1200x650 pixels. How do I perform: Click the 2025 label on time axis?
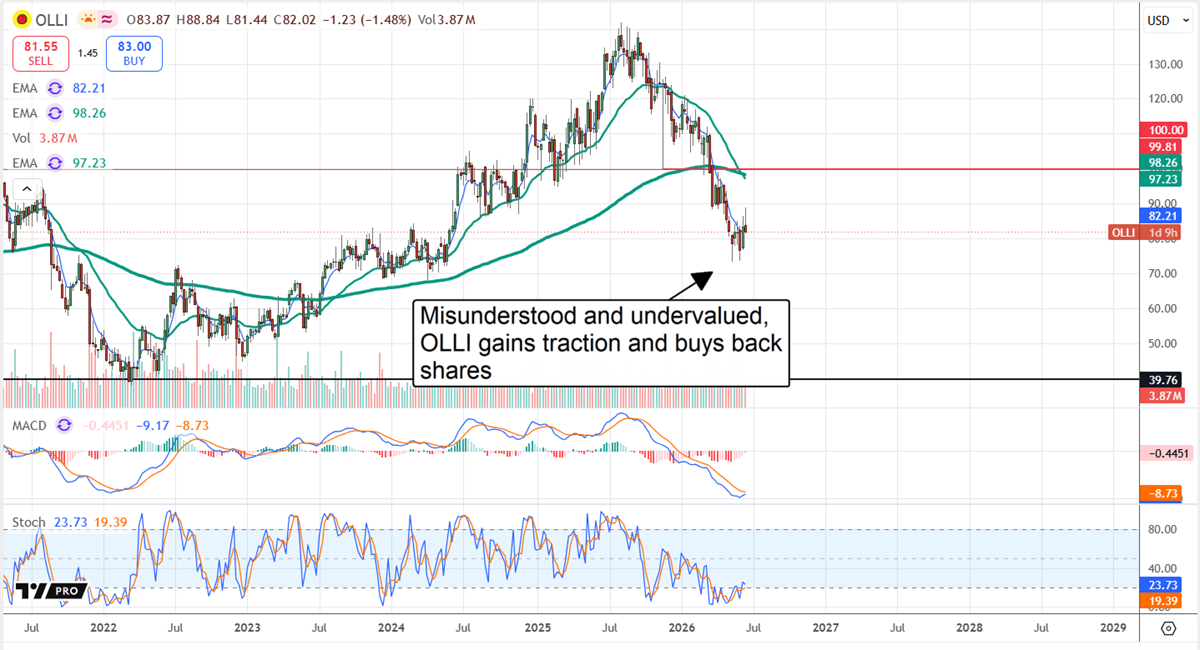pos(537,627)
